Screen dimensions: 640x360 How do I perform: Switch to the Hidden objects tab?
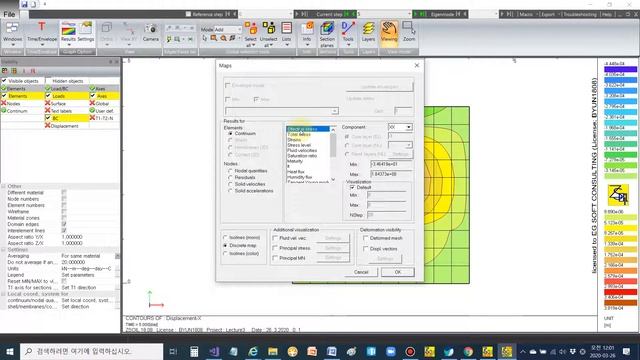tap(68, 81)
